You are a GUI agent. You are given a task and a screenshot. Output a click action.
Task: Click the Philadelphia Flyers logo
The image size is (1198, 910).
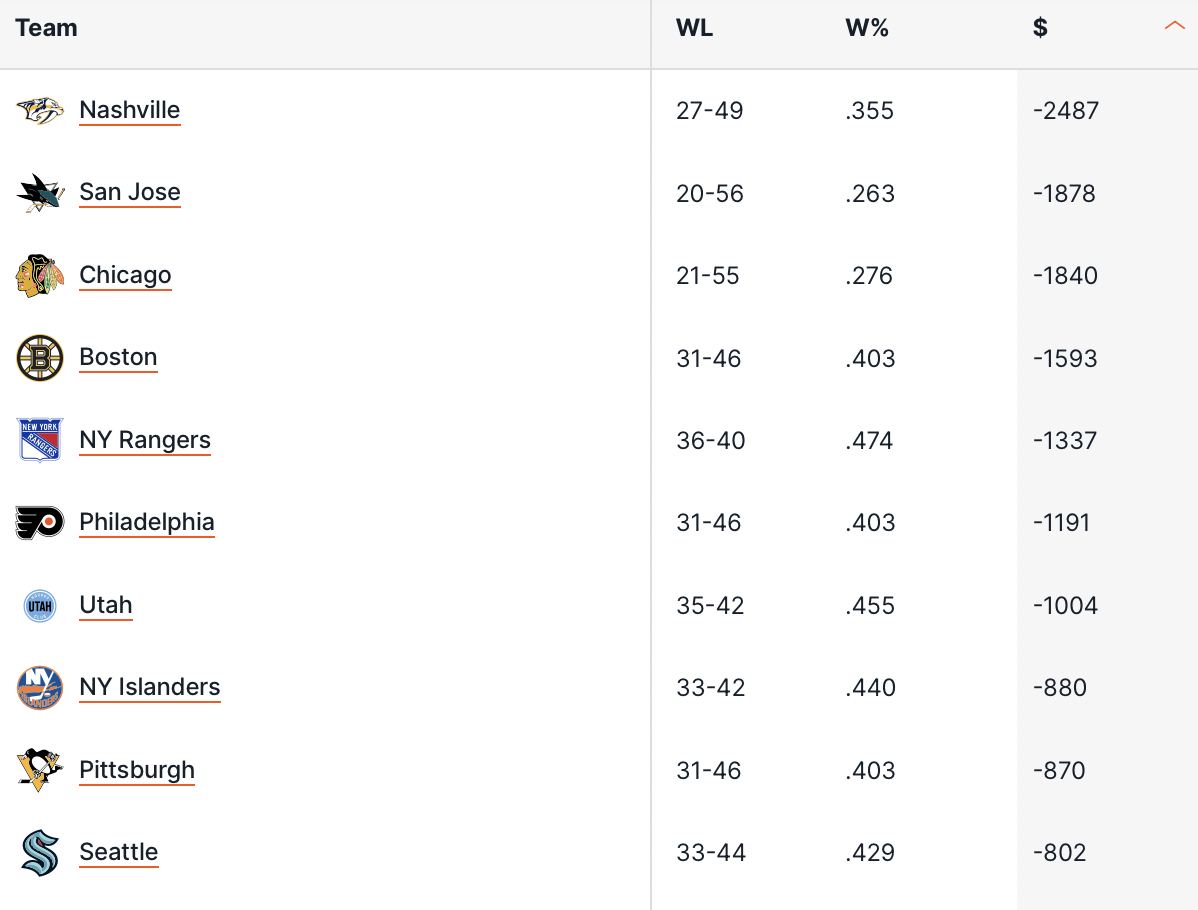[x=40, y=523]
